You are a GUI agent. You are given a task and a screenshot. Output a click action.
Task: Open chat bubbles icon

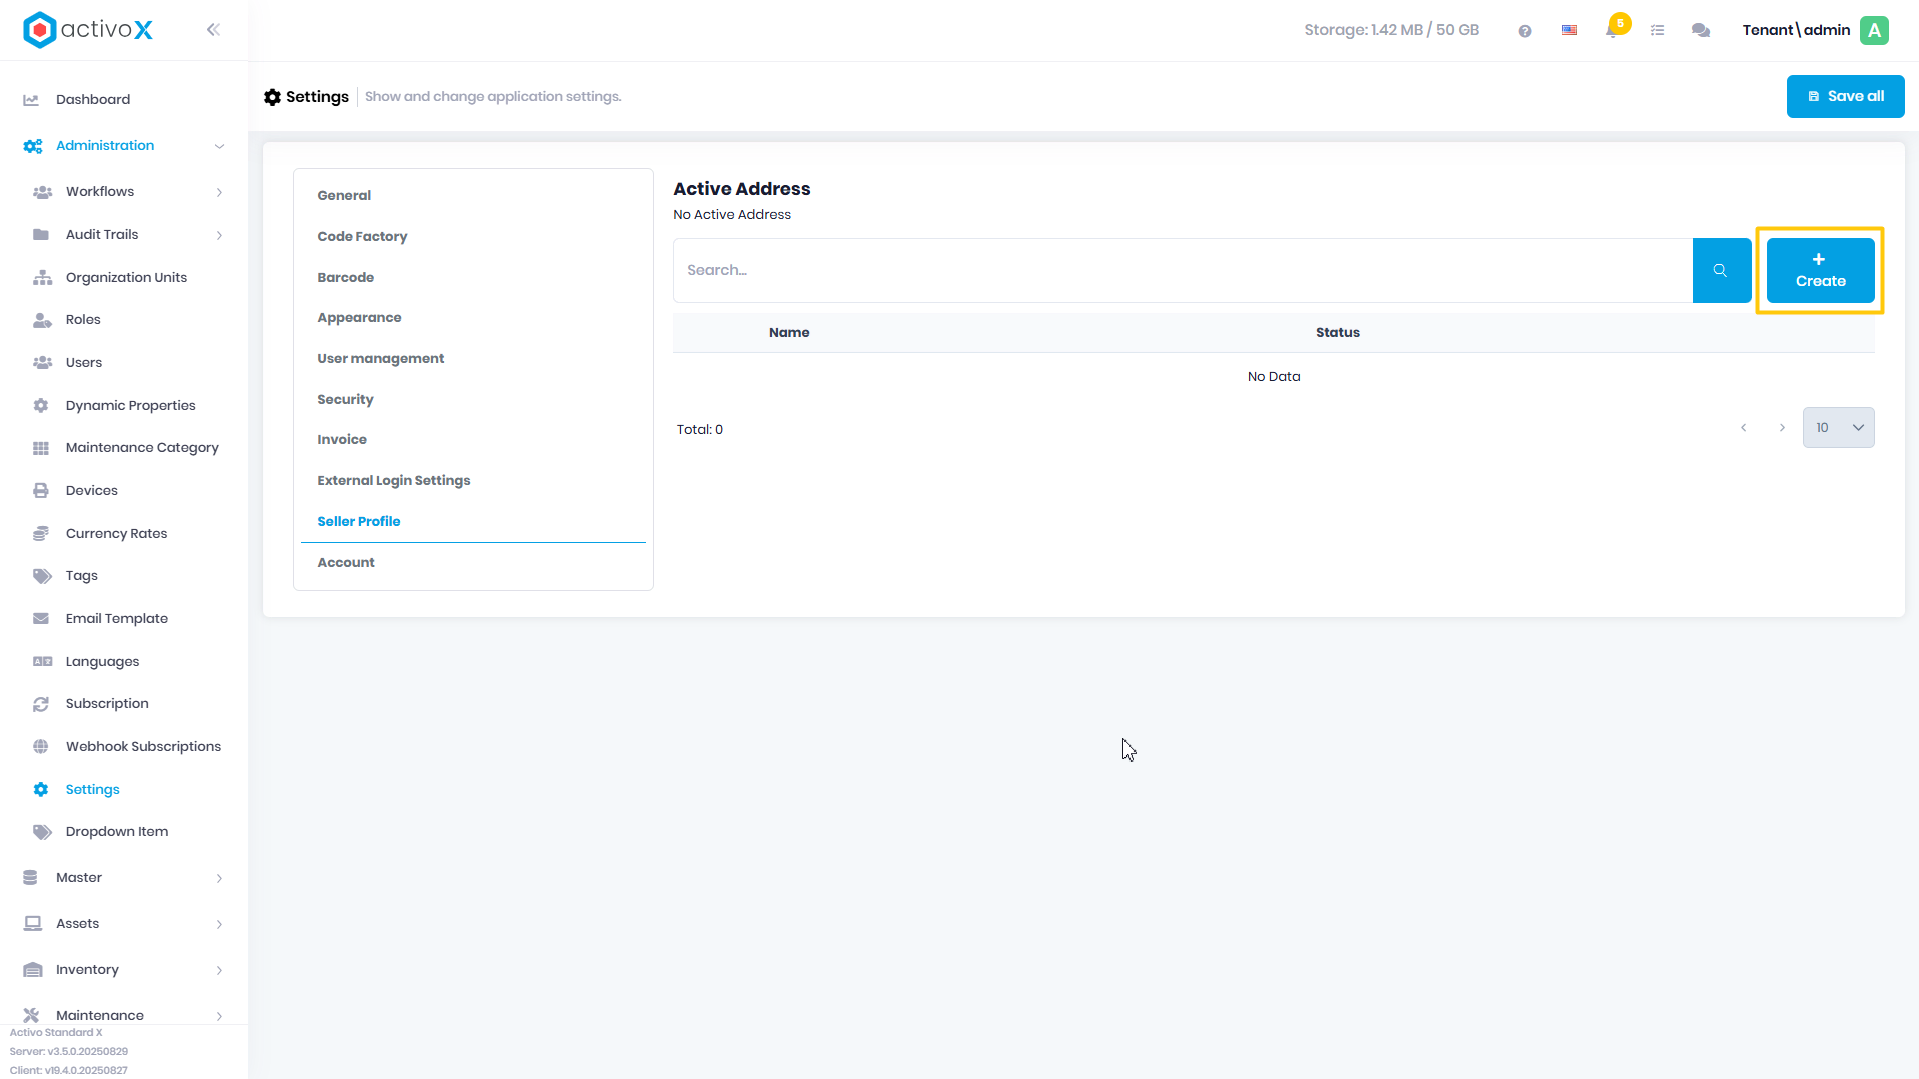[1700, 31]
